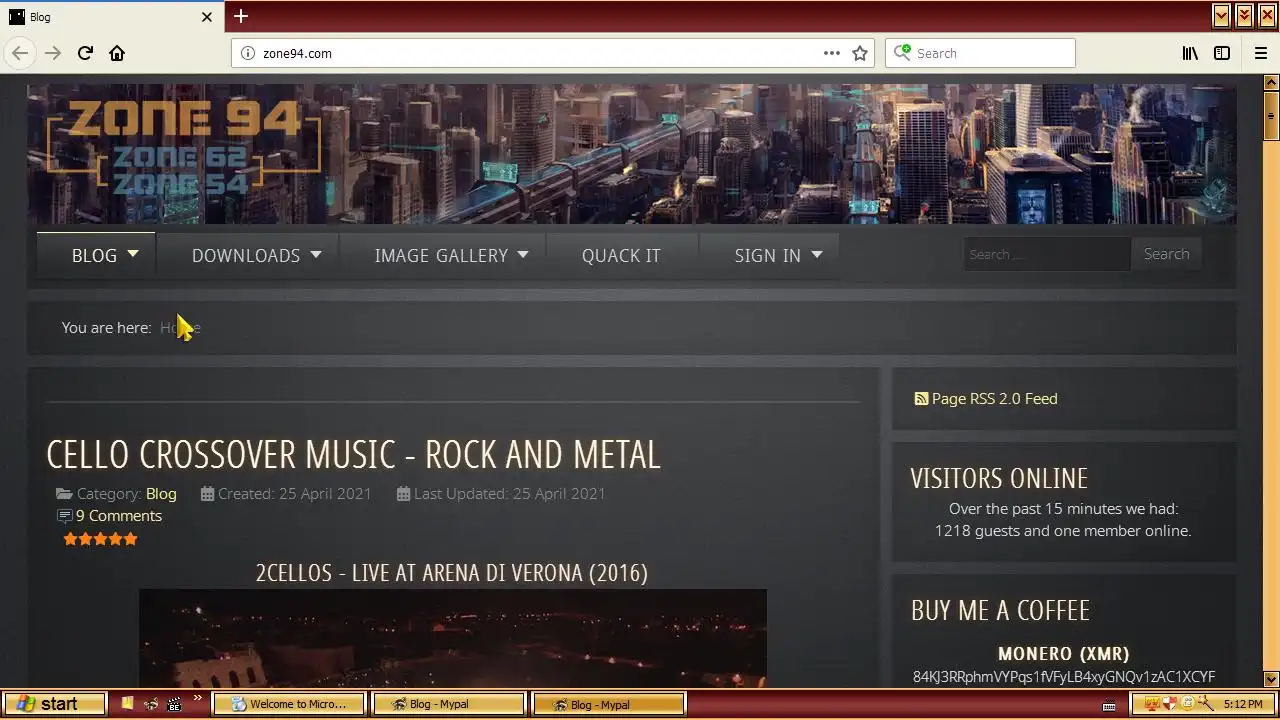
Task: Expand quick launch overflow chevron
Action: (x=197, y=699)
